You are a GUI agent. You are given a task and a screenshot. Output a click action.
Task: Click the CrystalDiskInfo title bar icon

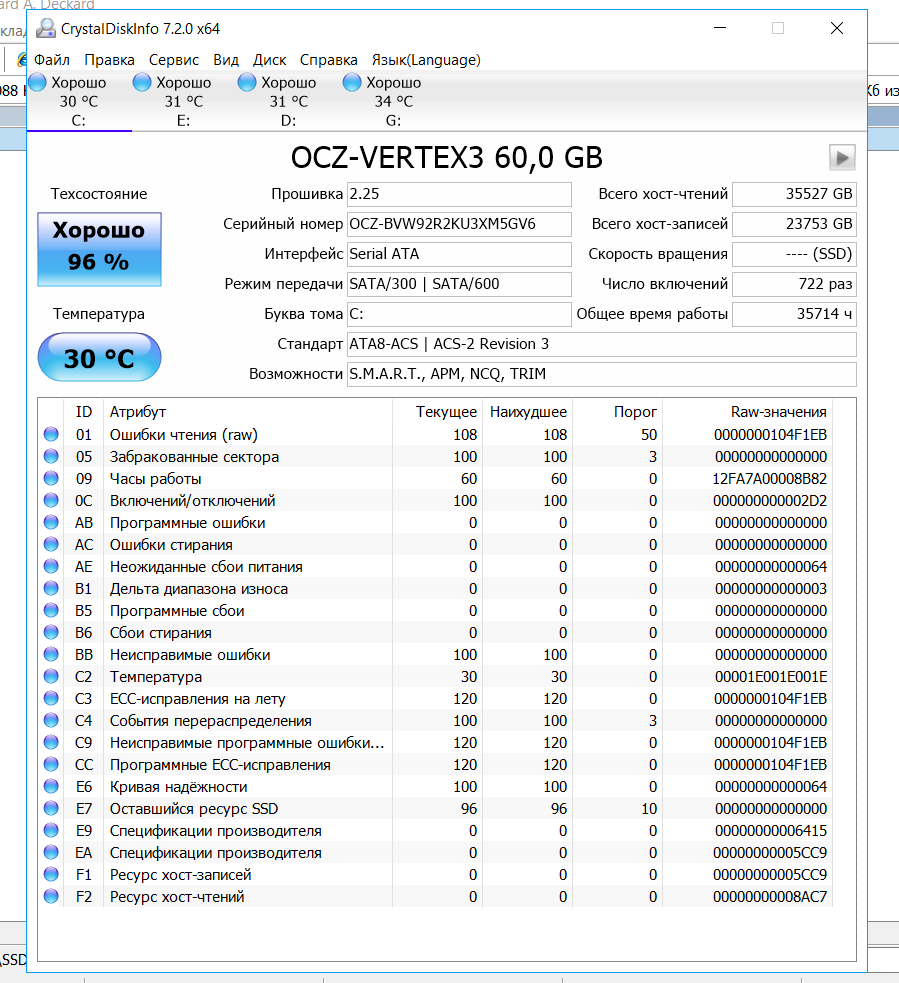[46, 28]
